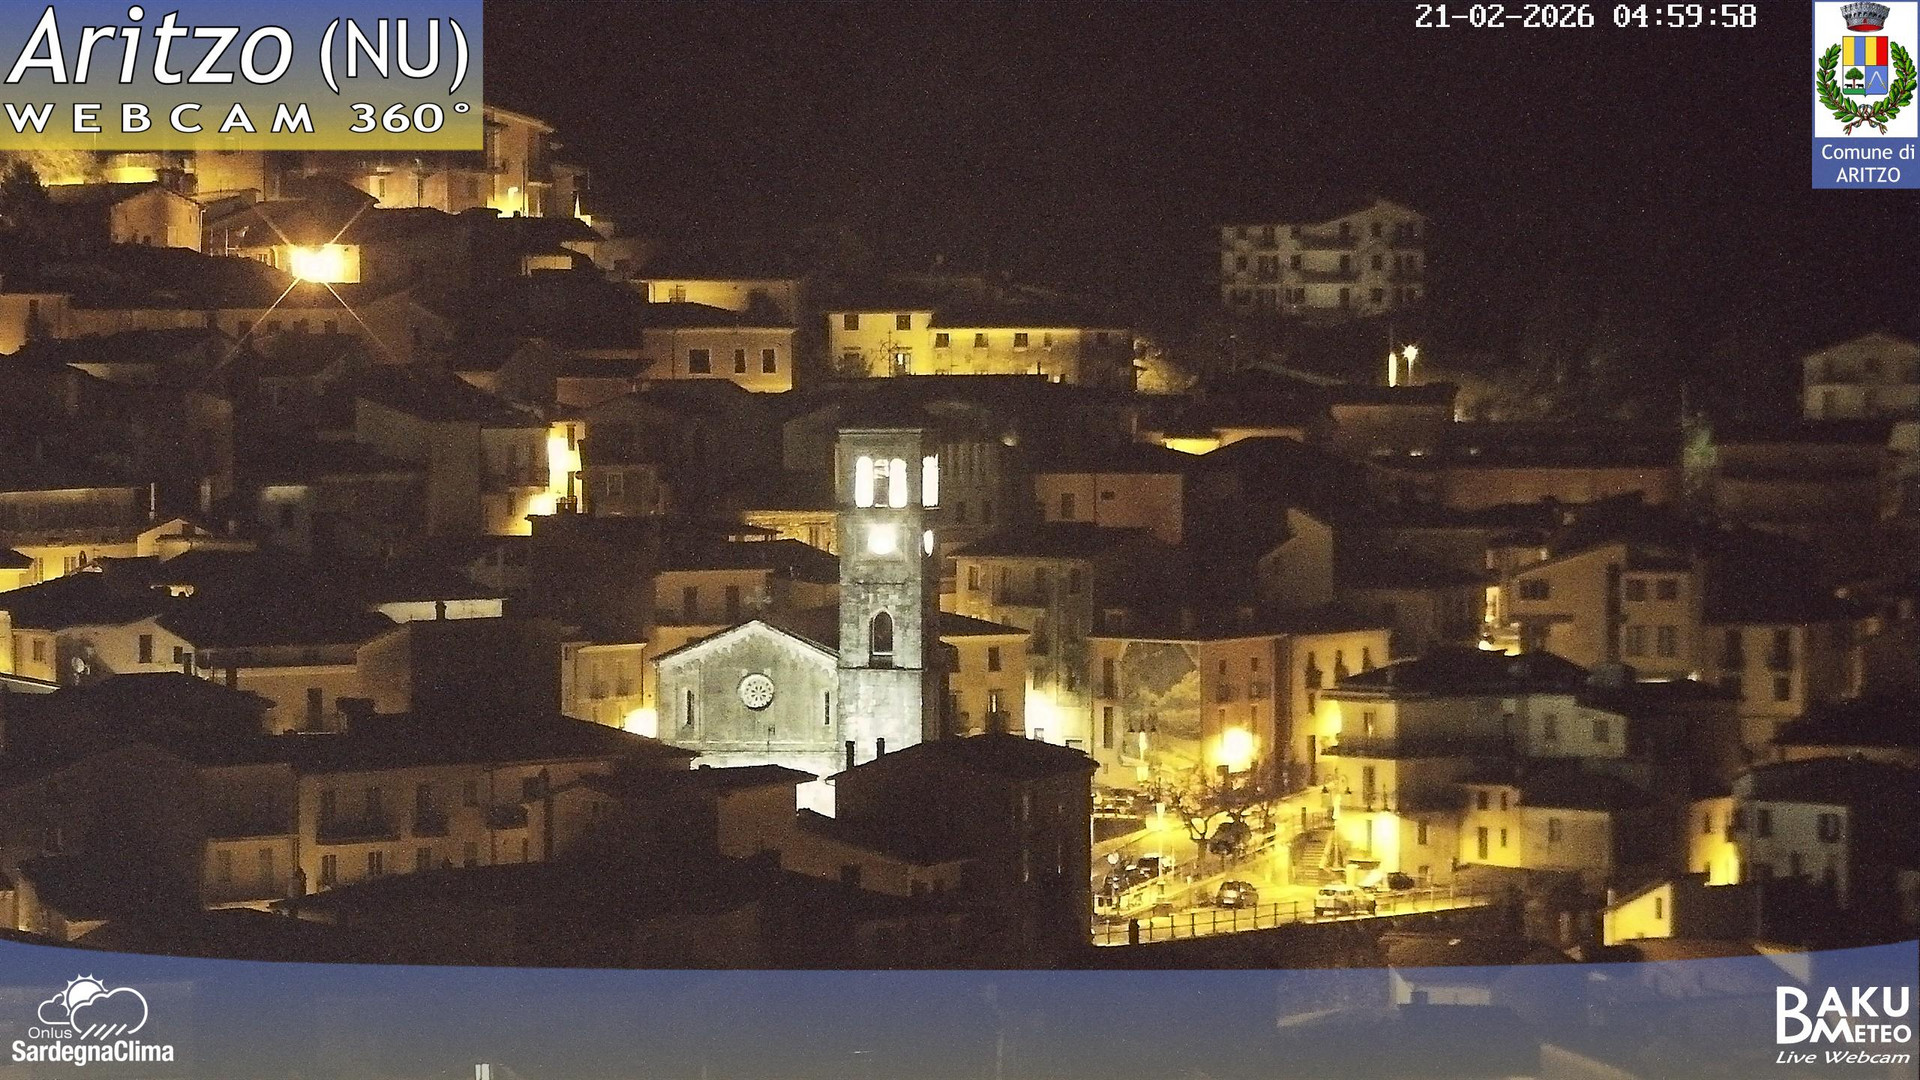1920x1080 pixels.
Task: Click the crown emblem atop the Aritzo crest
Action: (x=1866, y=15)
